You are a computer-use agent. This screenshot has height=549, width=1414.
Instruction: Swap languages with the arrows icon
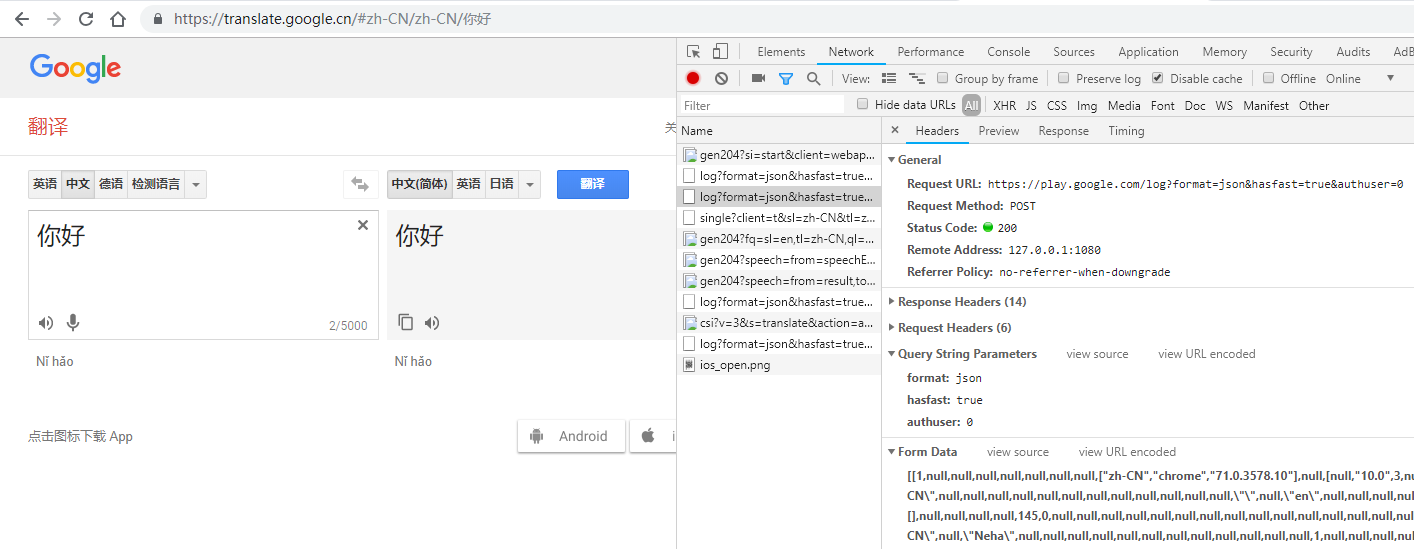coord(360,184)
